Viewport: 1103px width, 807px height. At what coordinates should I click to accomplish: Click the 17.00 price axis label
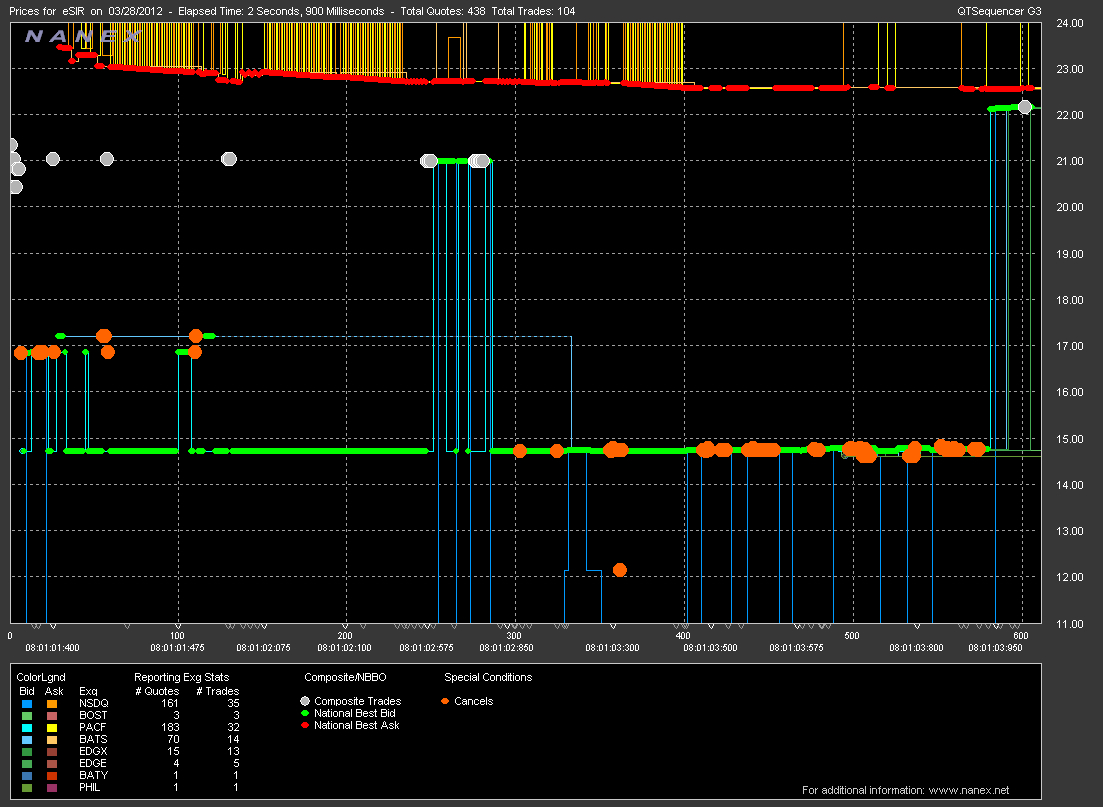[1070, 346]
